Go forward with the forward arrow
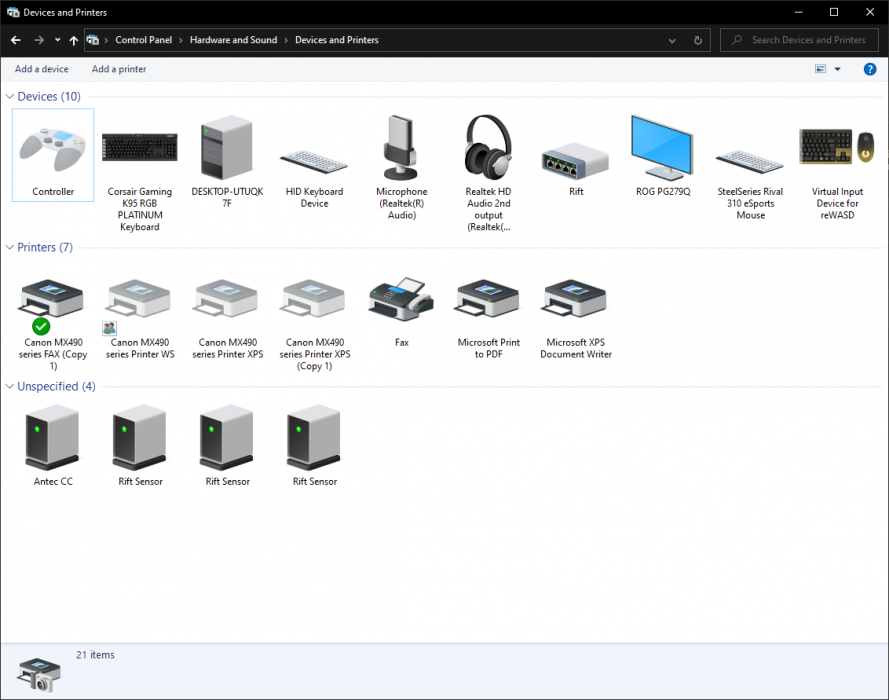 tap(39, 40)
